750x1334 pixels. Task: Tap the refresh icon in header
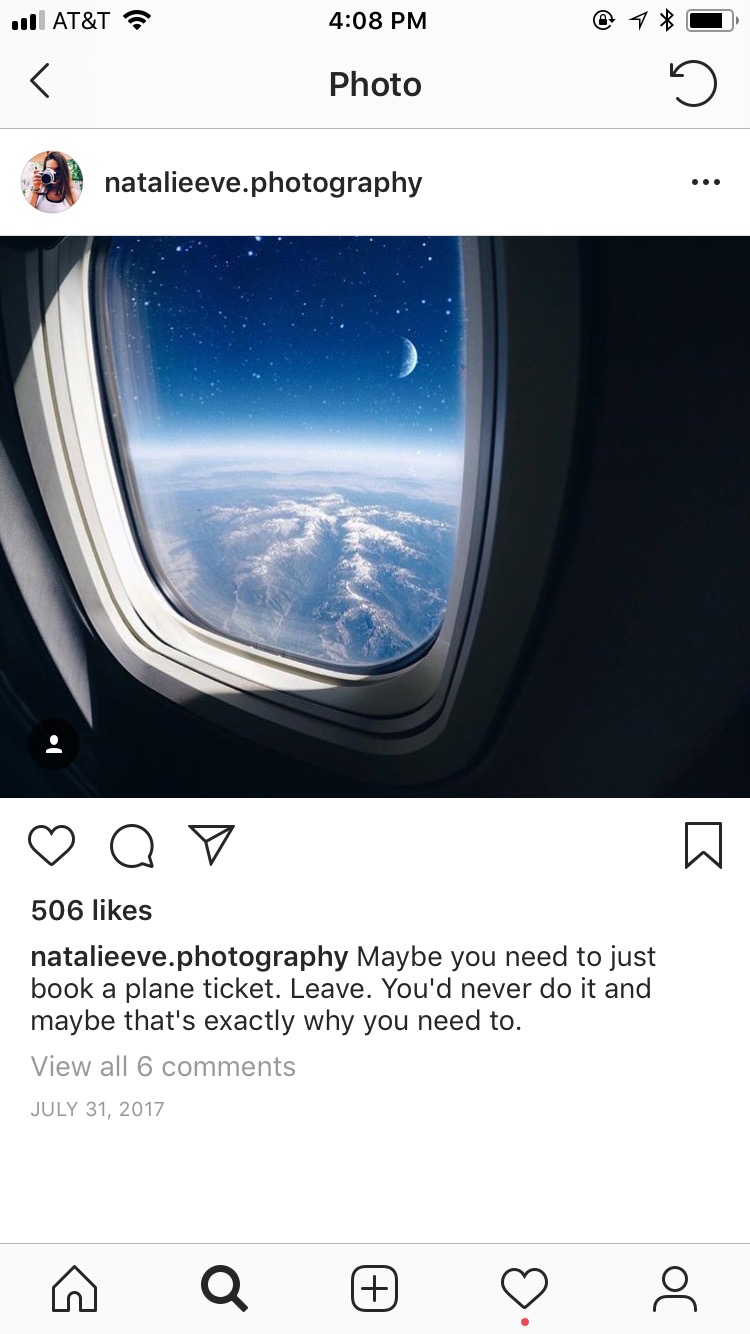pos(693,83)
